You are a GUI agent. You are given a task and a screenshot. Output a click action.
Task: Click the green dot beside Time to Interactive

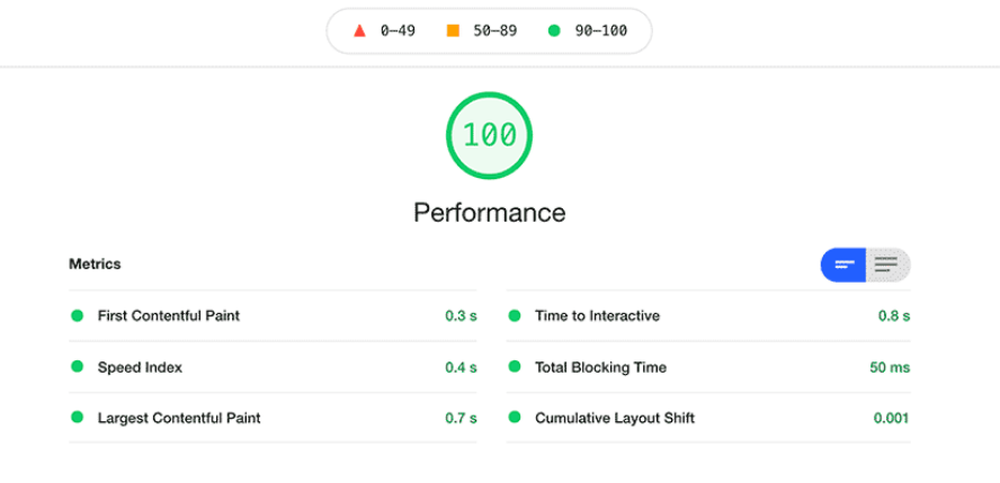click(515, 316)
